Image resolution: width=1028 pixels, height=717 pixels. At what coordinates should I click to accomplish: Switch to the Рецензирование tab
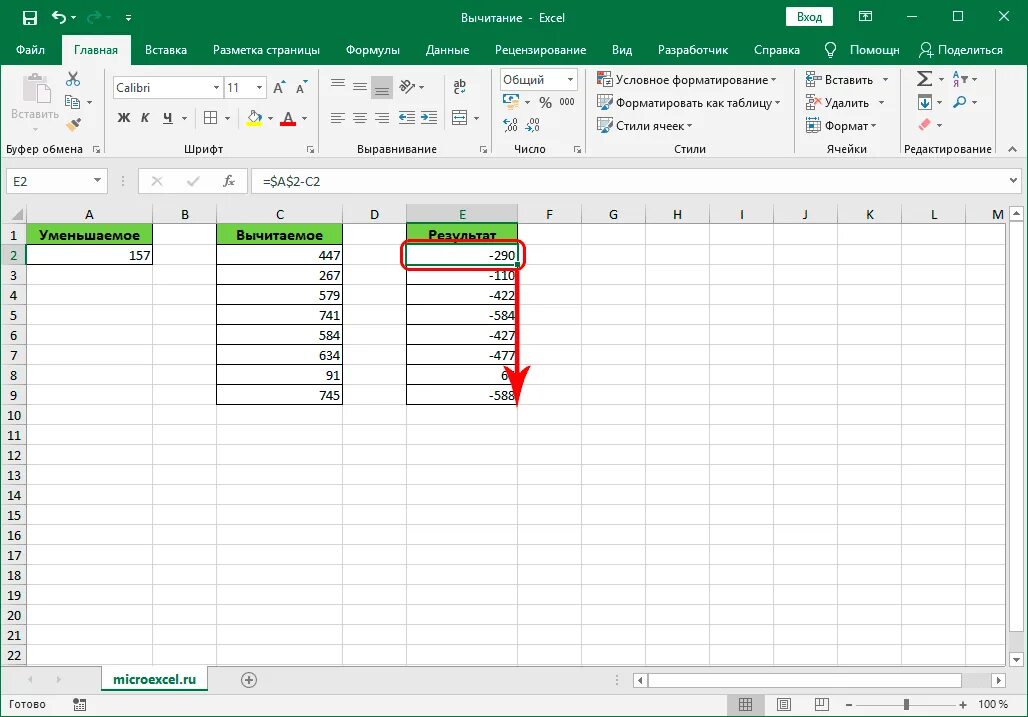point(540,50)
